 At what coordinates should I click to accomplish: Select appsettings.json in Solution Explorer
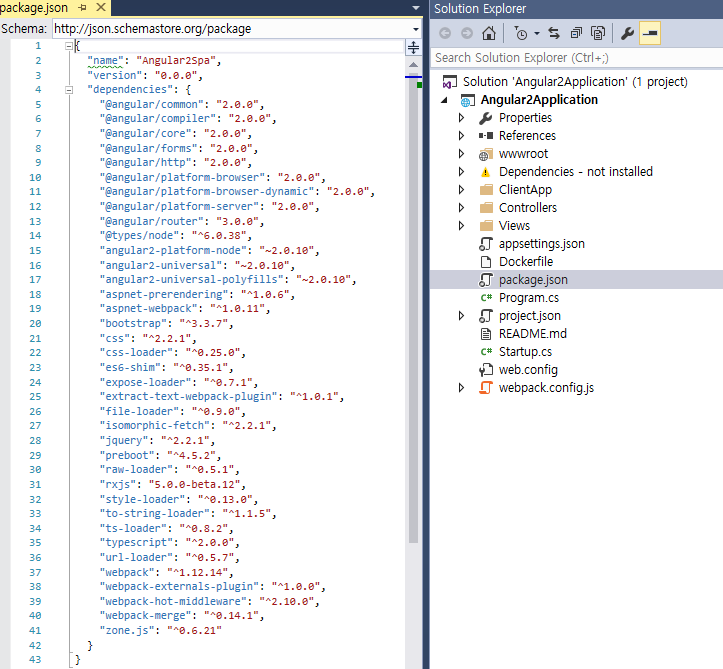541,243
